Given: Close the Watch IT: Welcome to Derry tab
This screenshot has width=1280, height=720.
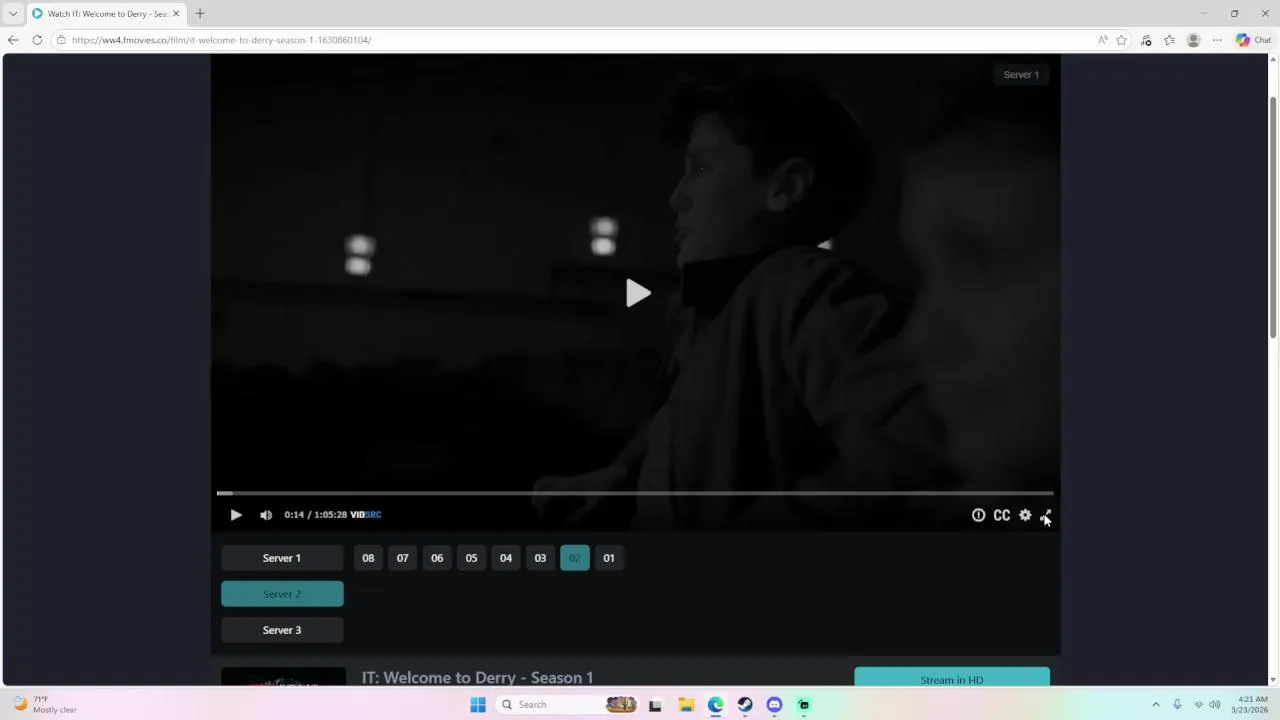Looking at the screenshot, I should tap(176, 14).
